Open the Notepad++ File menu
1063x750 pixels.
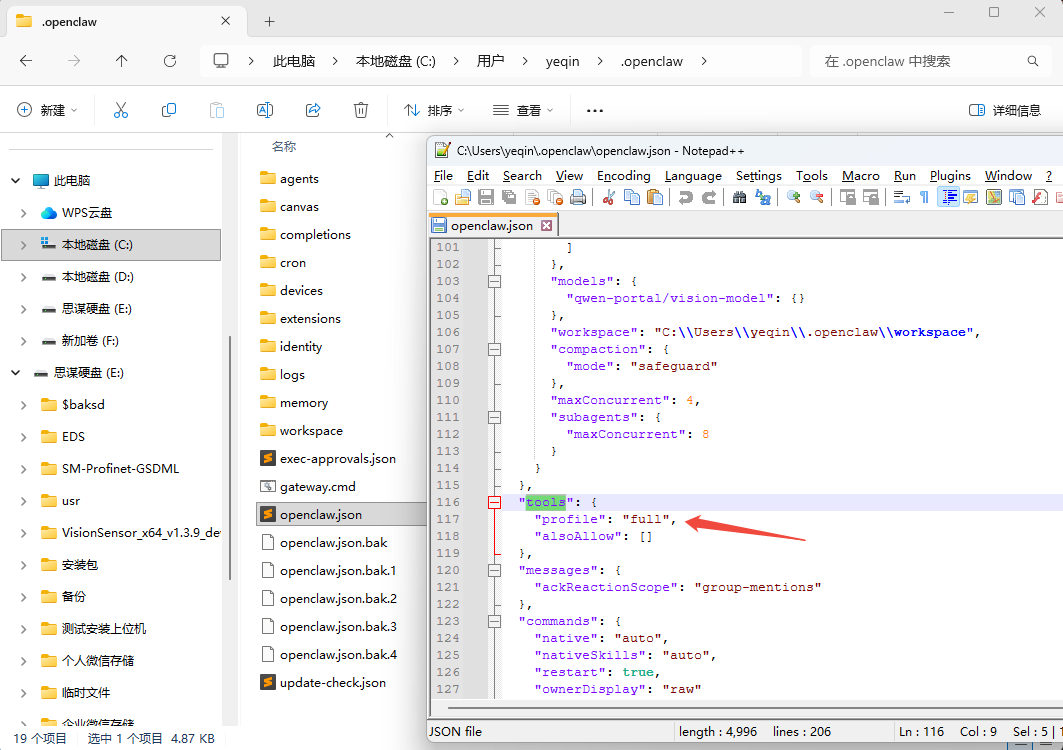click(x=443, y=176)
